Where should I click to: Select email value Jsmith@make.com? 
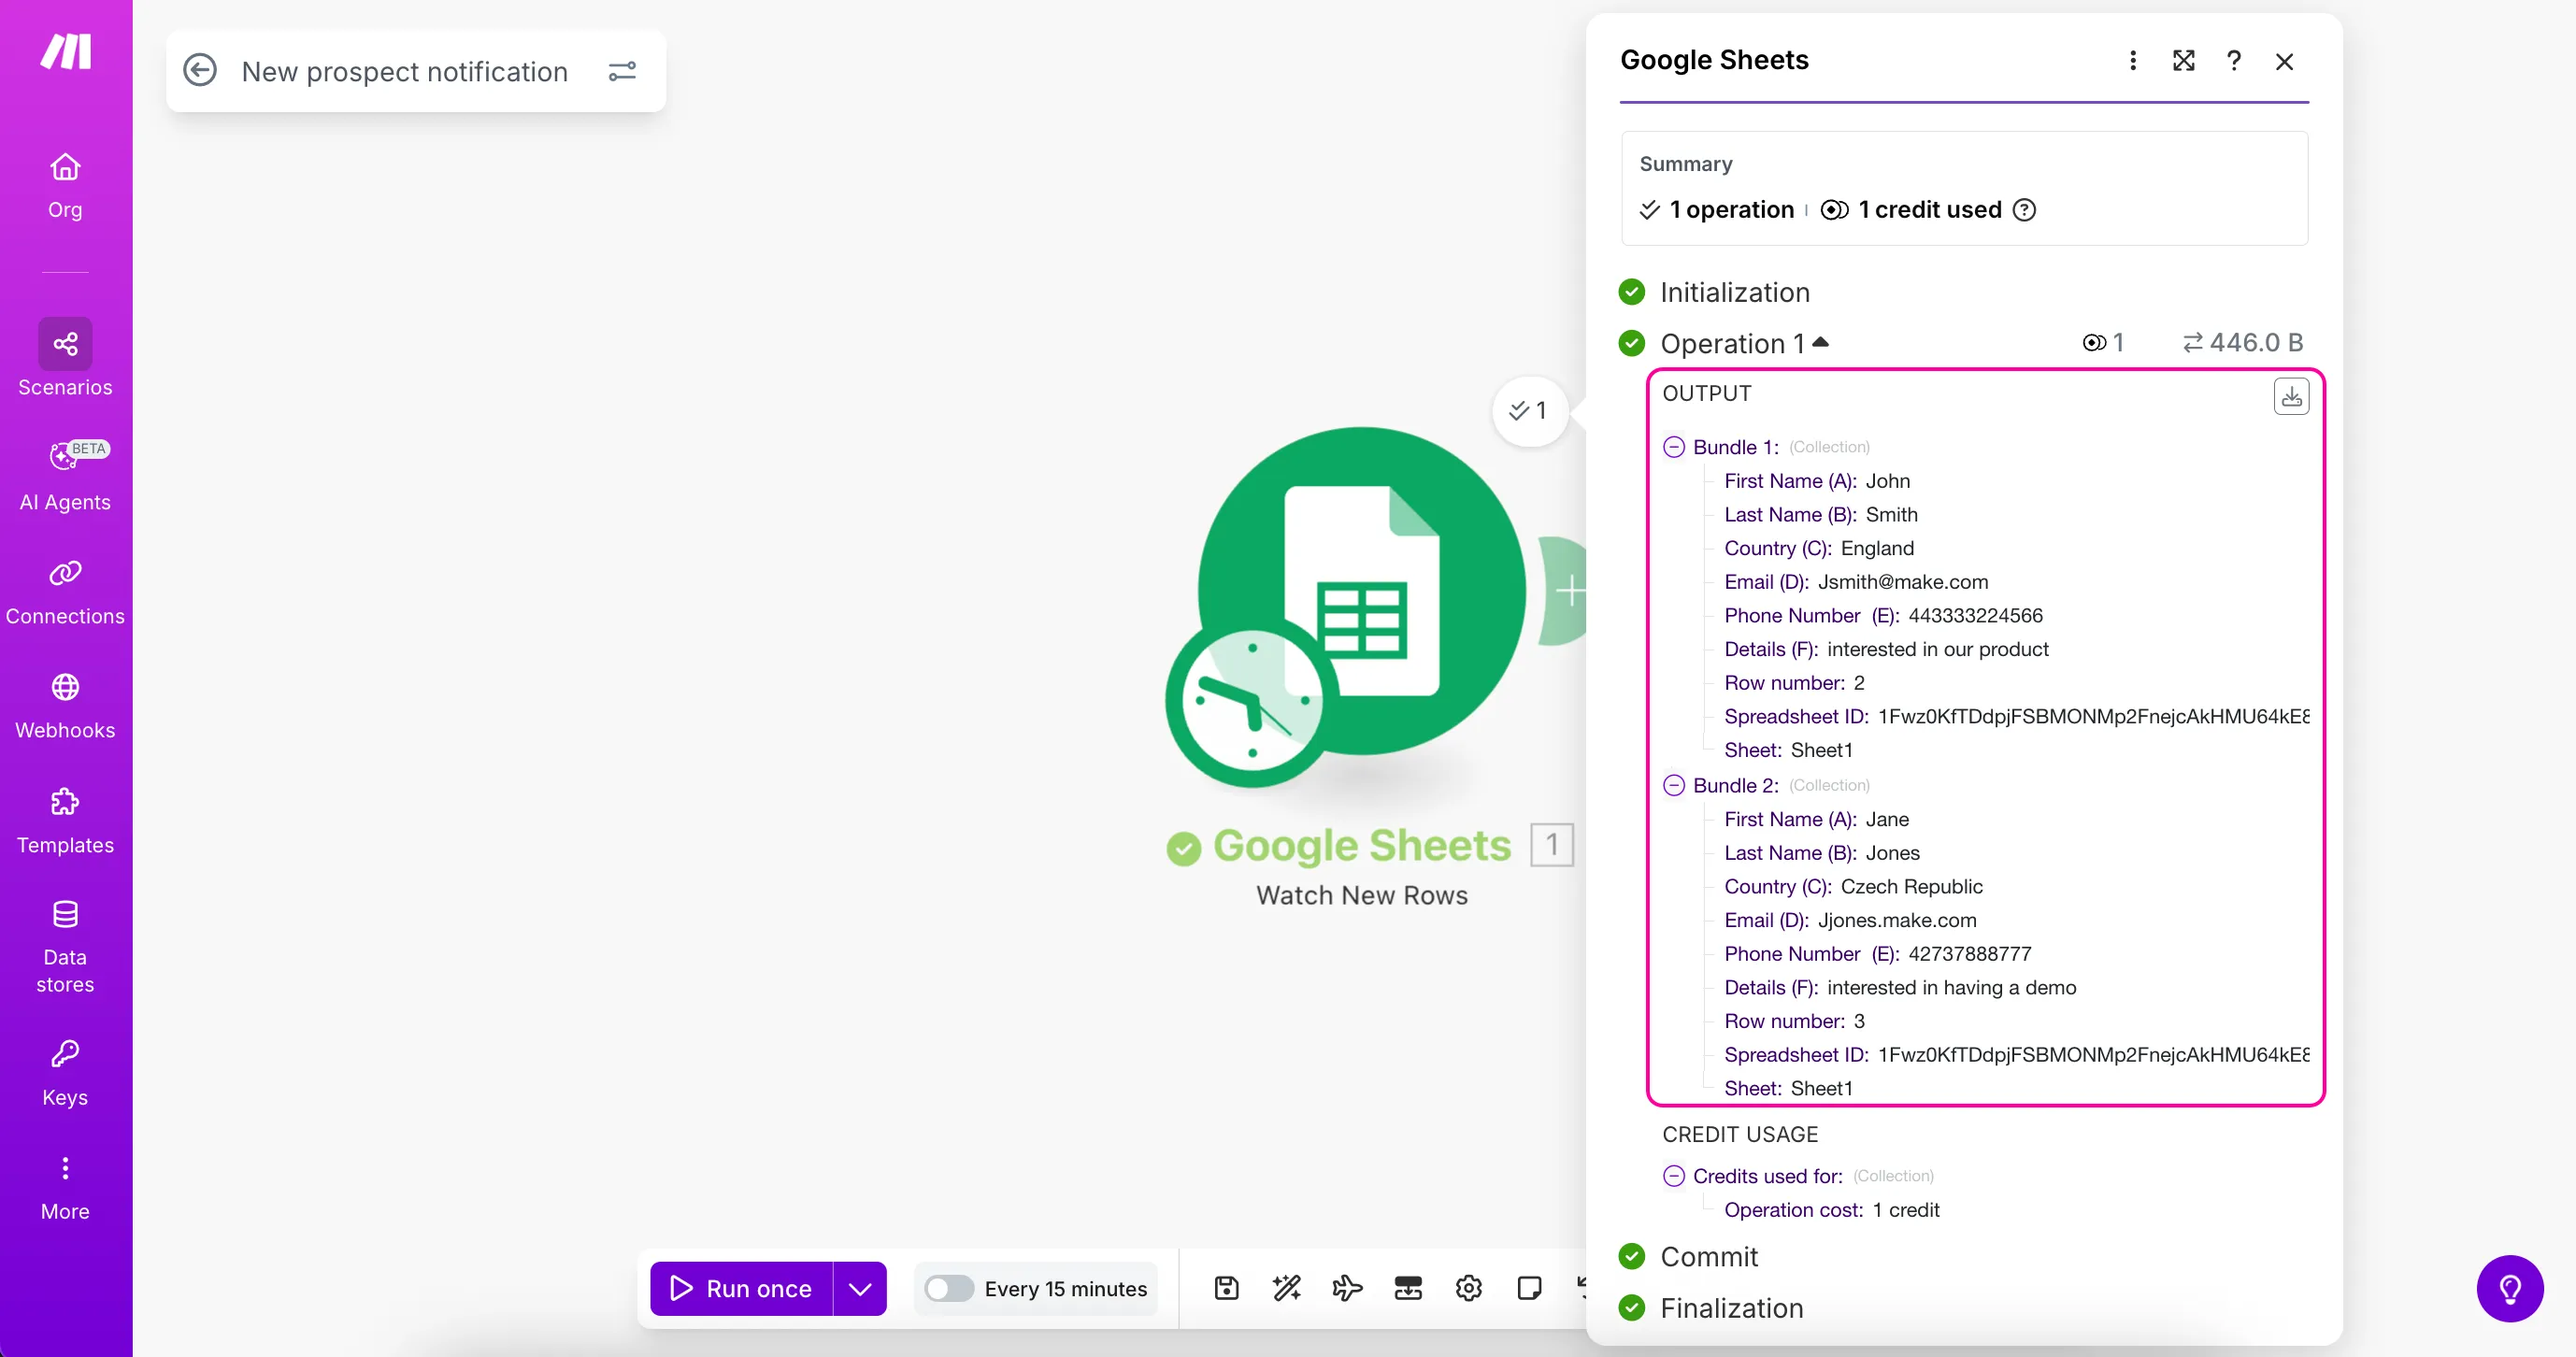pyautogui.click(x=1903, y=582)
